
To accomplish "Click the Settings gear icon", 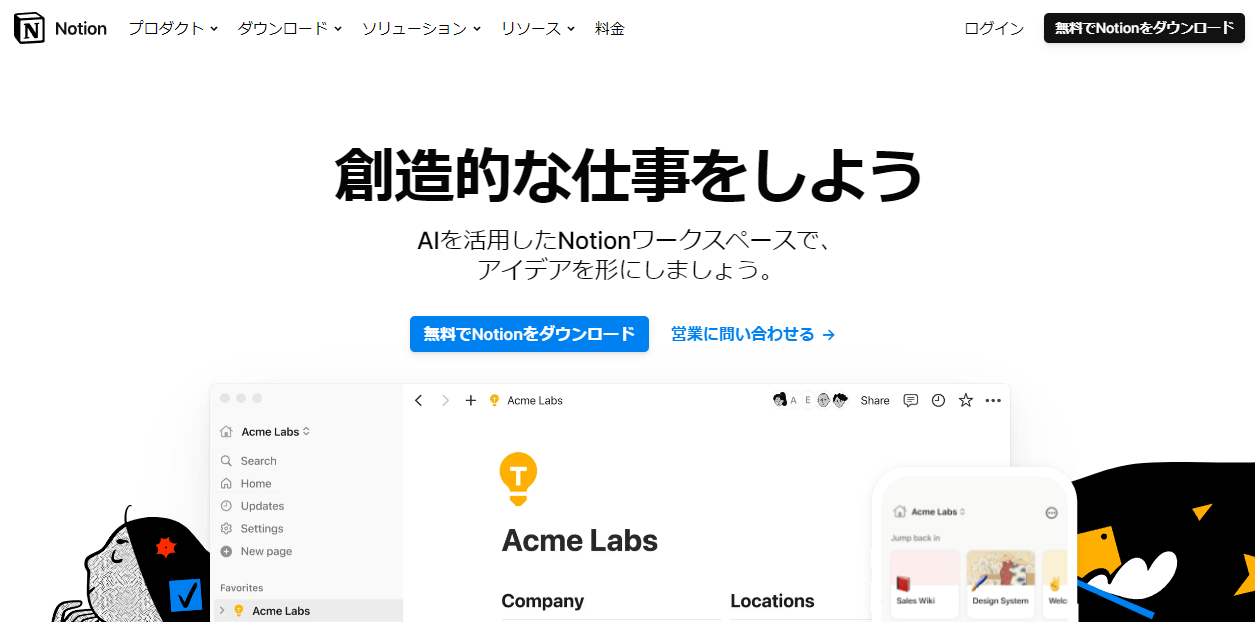I will click(226, 528).
